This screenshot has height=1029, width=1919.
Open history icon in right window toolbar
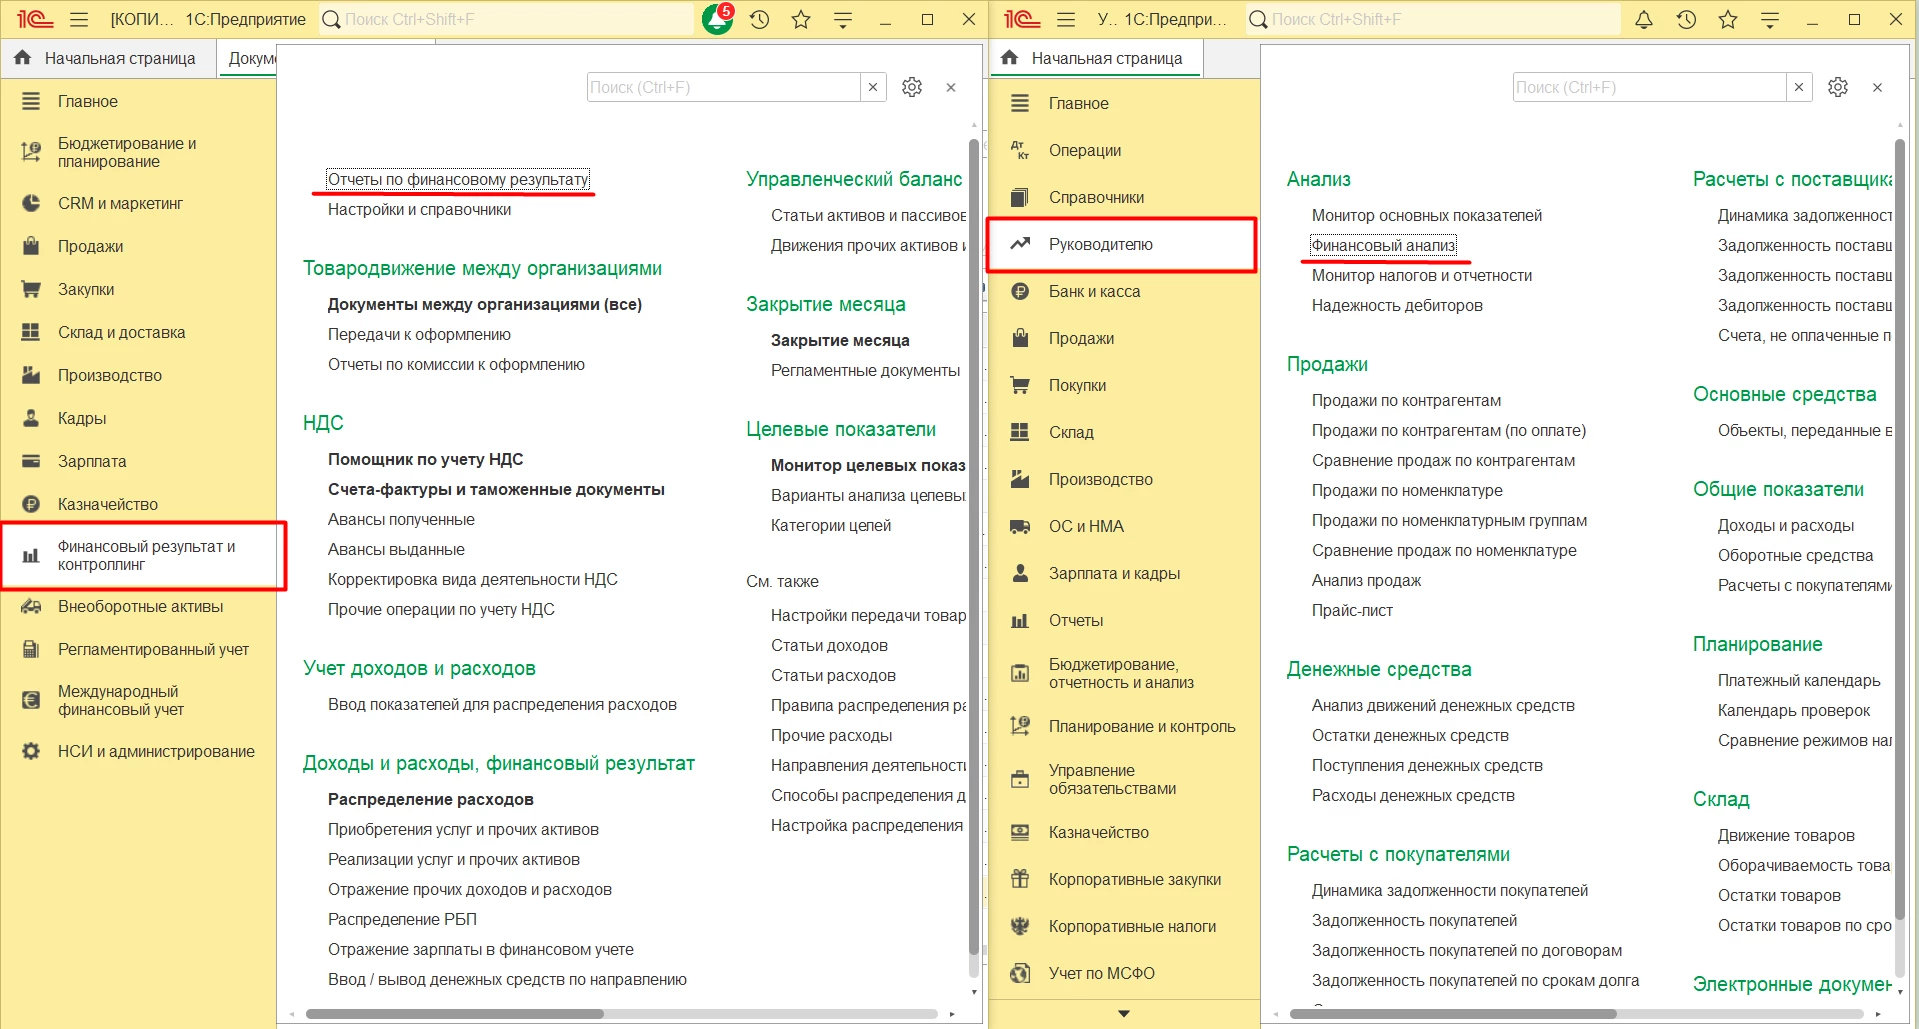coord(1686,19)
